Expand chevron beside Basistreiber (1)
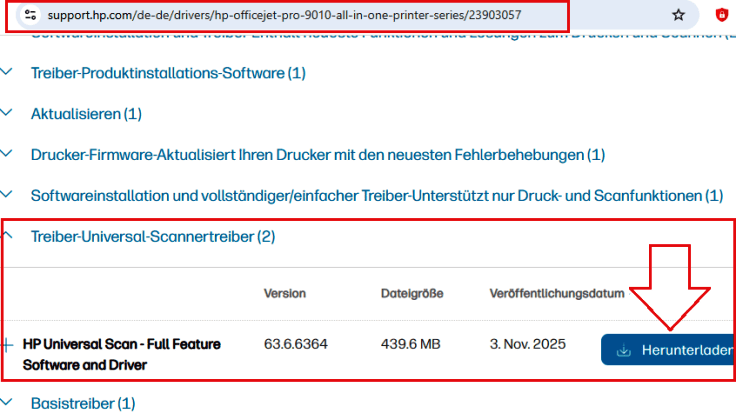Viewport: 736px width, 413px height. click(7, 402)
